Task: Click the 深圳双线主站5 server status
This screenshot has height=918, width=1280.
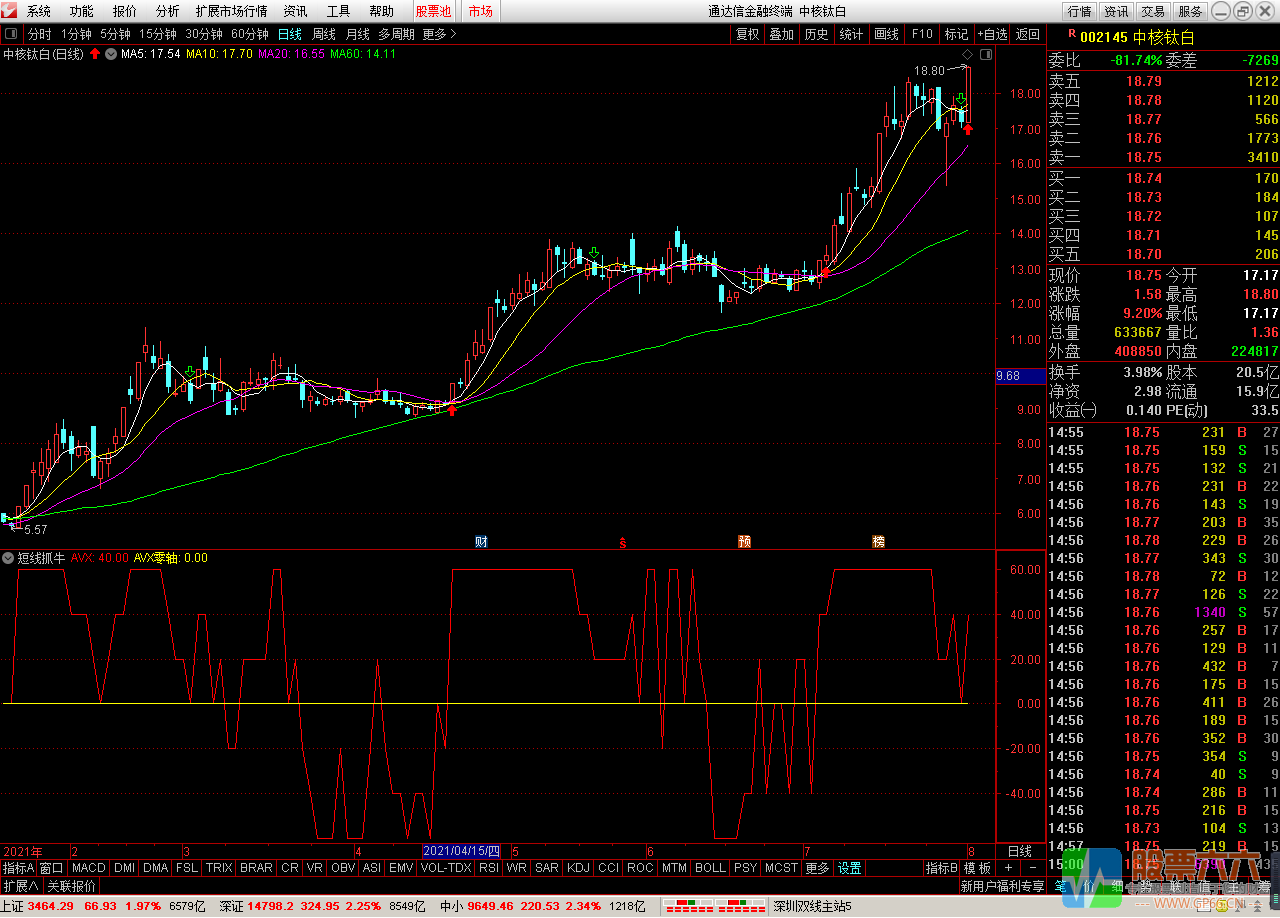Action: point(812,907)
